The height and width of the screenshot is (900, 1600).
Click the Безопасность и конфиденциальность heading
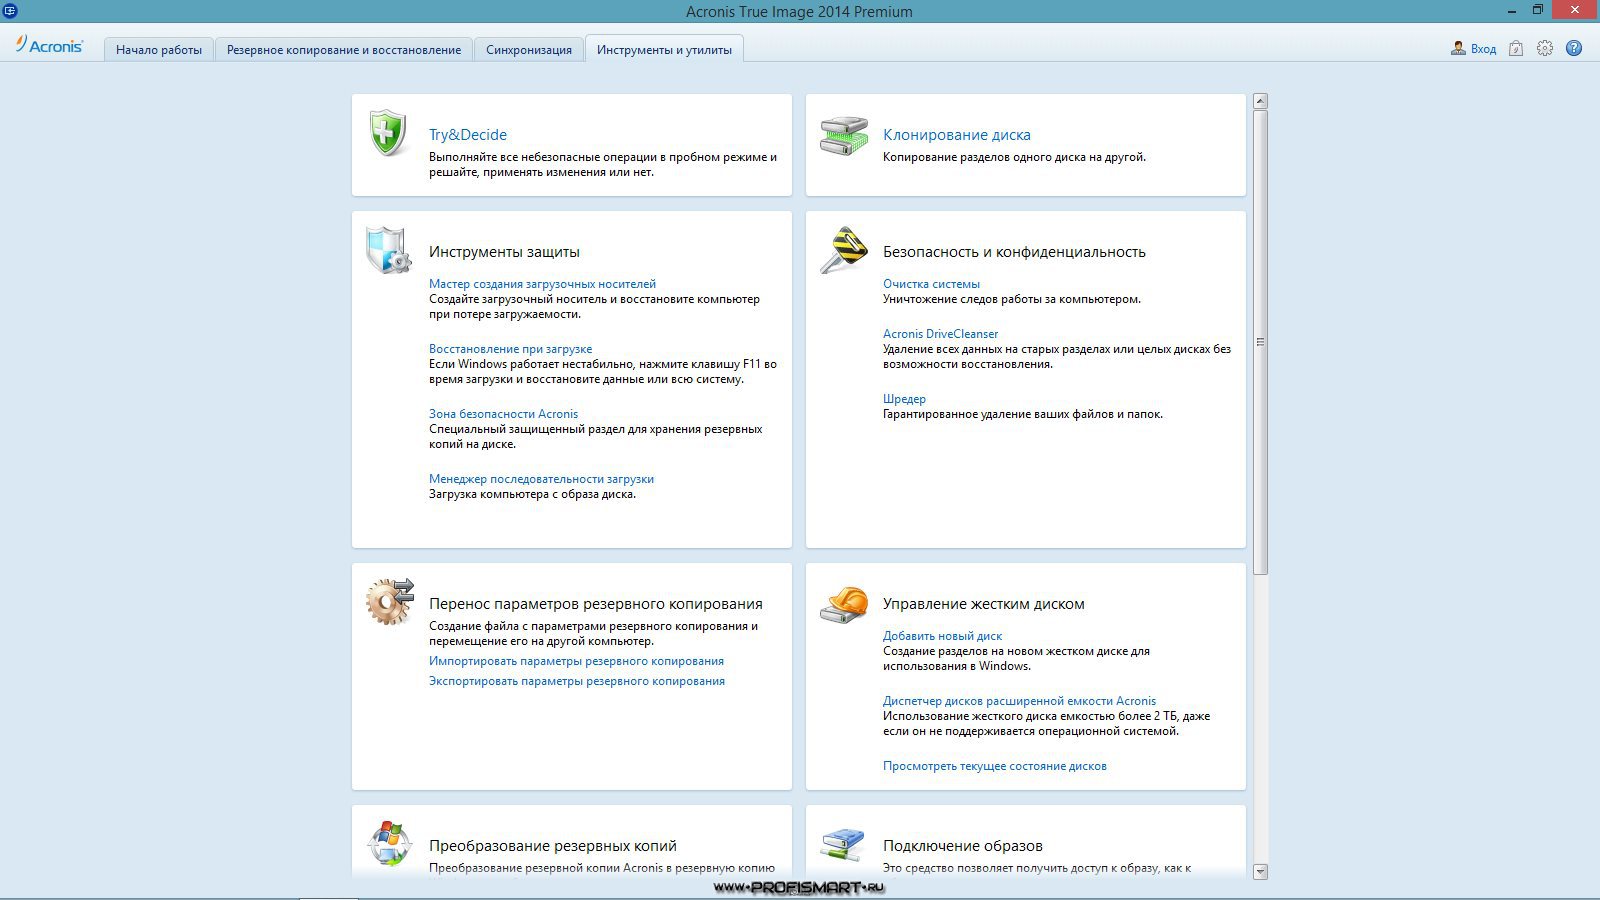point(1014,252)
